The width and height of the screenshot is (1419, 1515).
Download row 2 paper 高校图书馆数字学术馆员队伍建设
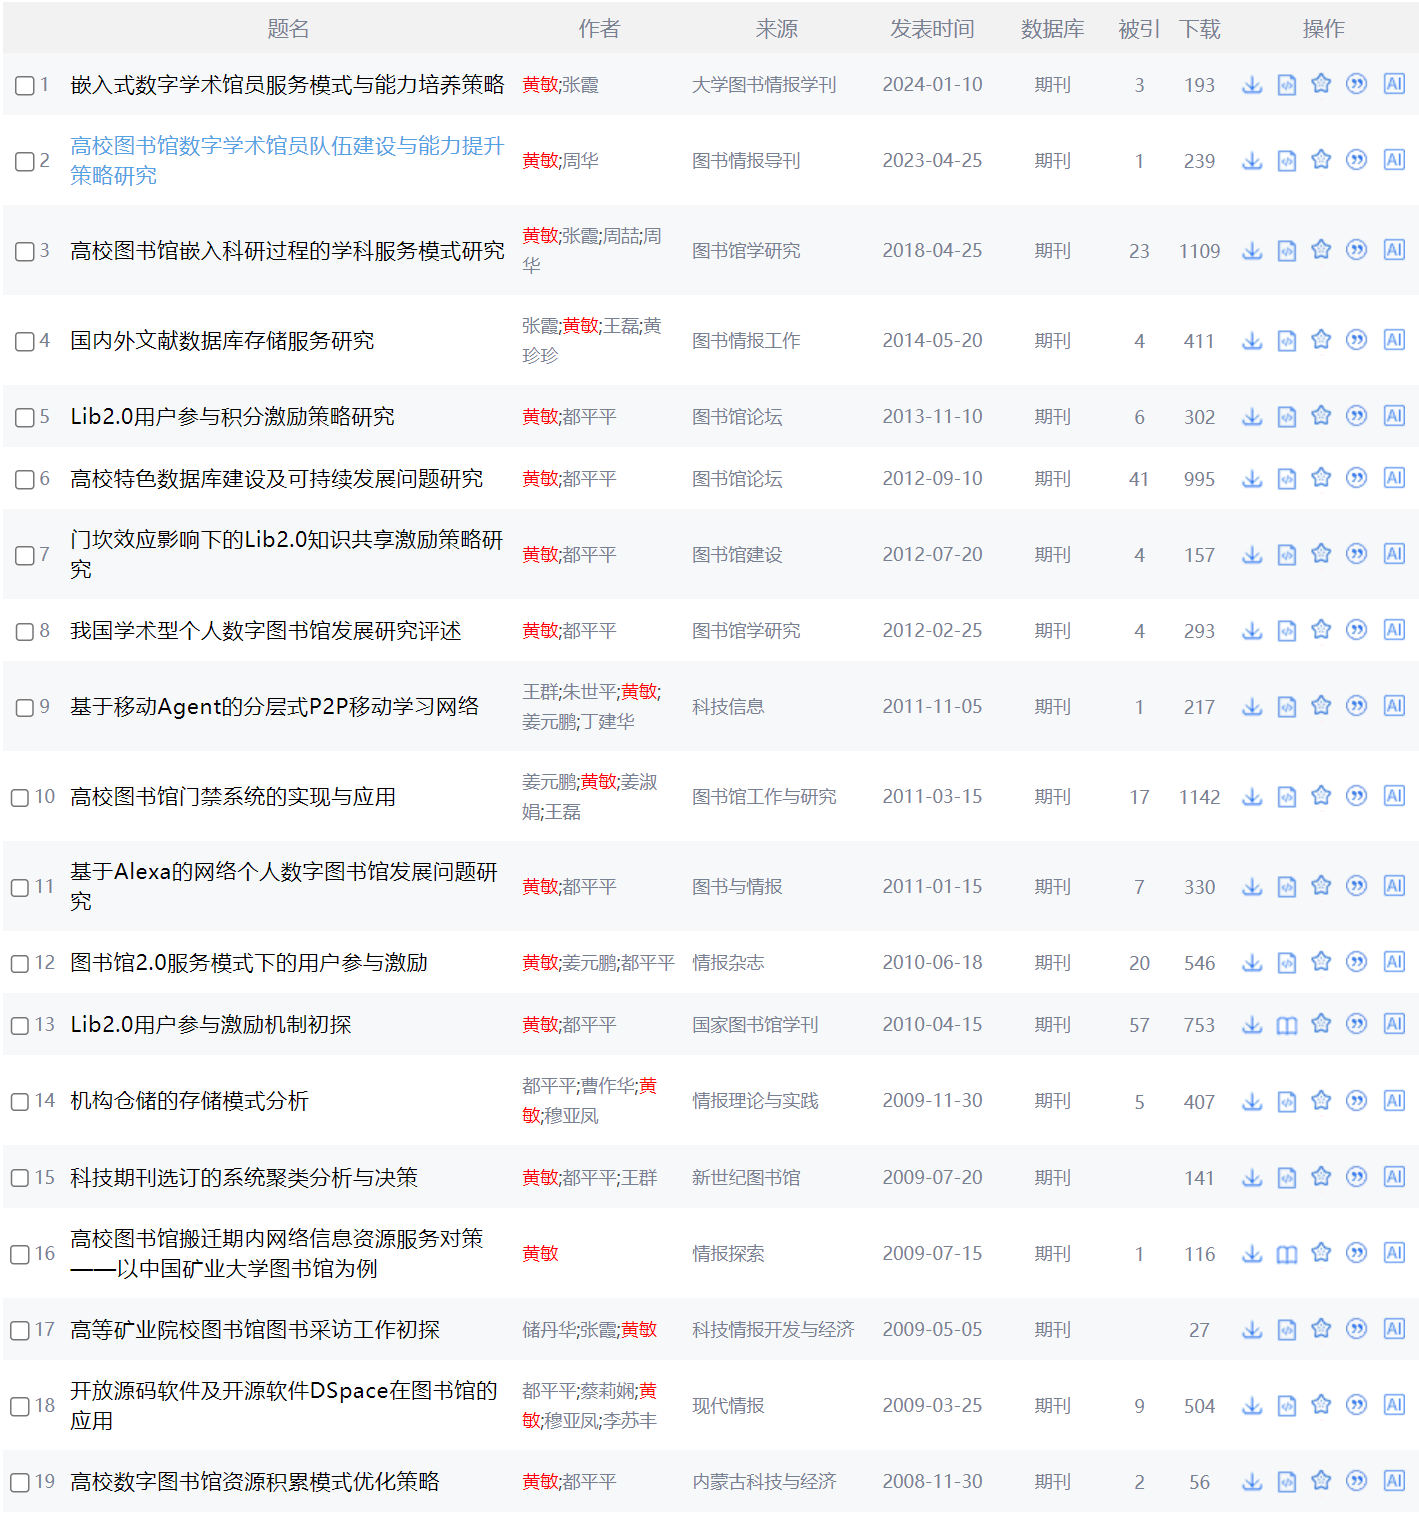[x=1252, y=160]
